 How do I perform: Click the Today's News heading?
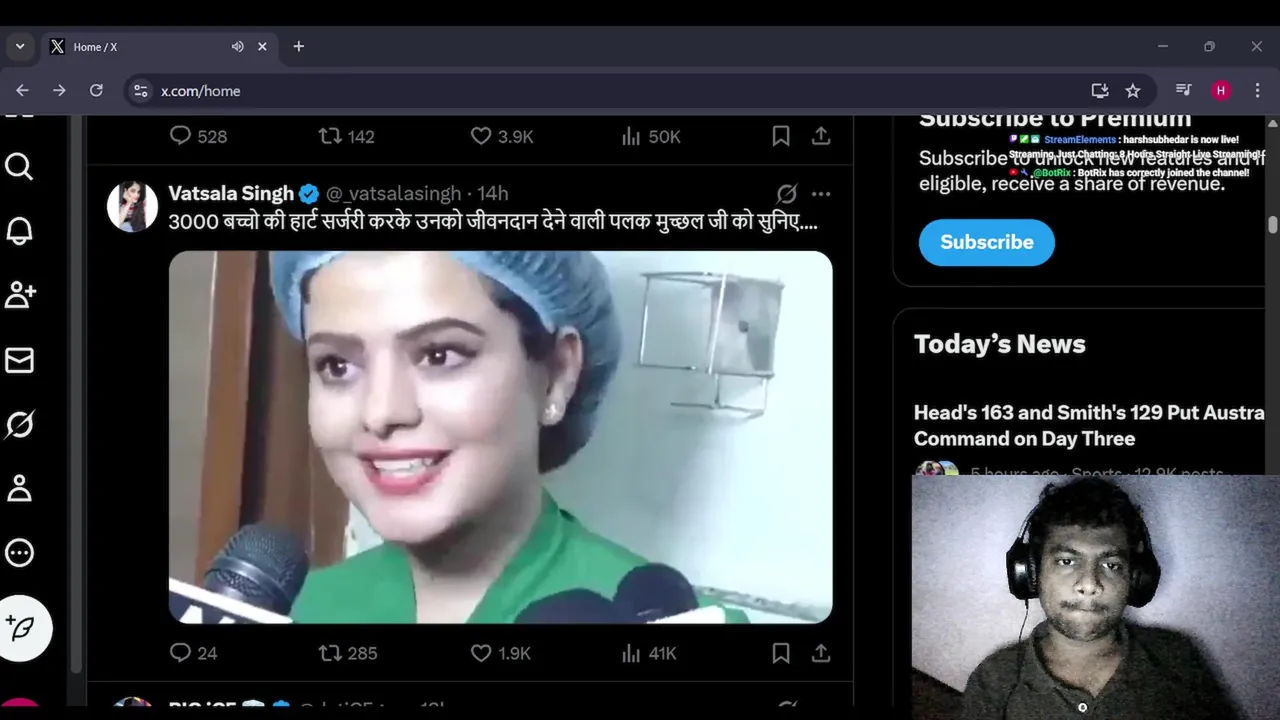(x=999, y=344)
